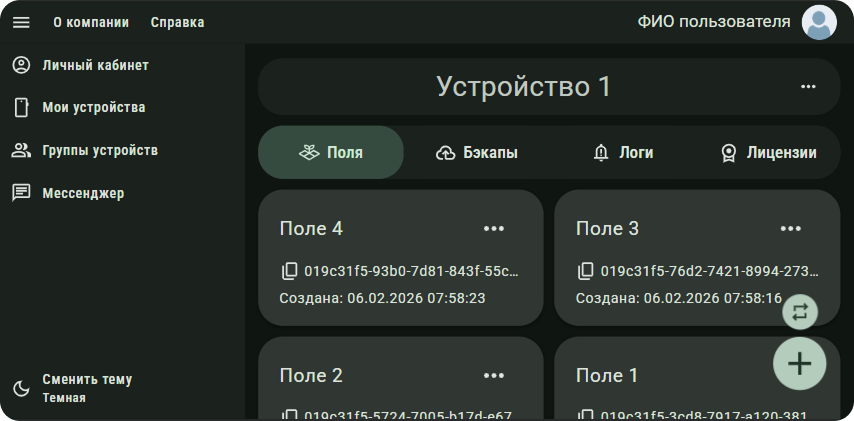Open Устройство 1 three-dot options menu
Image resolution: width=854 pixels, height=421 pixels.
[x=808, y=87]
